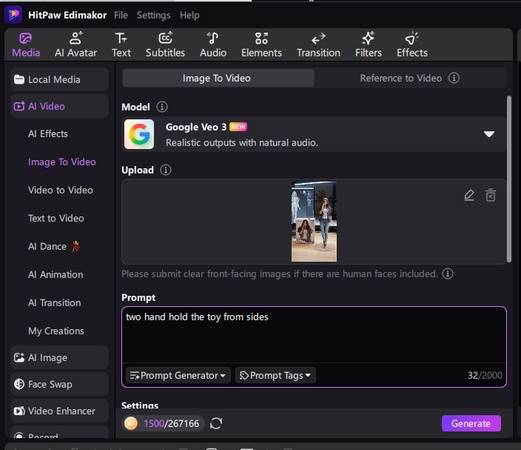Screen dimensions: 521x450
Task: Delete the uploaded image with the trash icon
Action: pos(490,195)
